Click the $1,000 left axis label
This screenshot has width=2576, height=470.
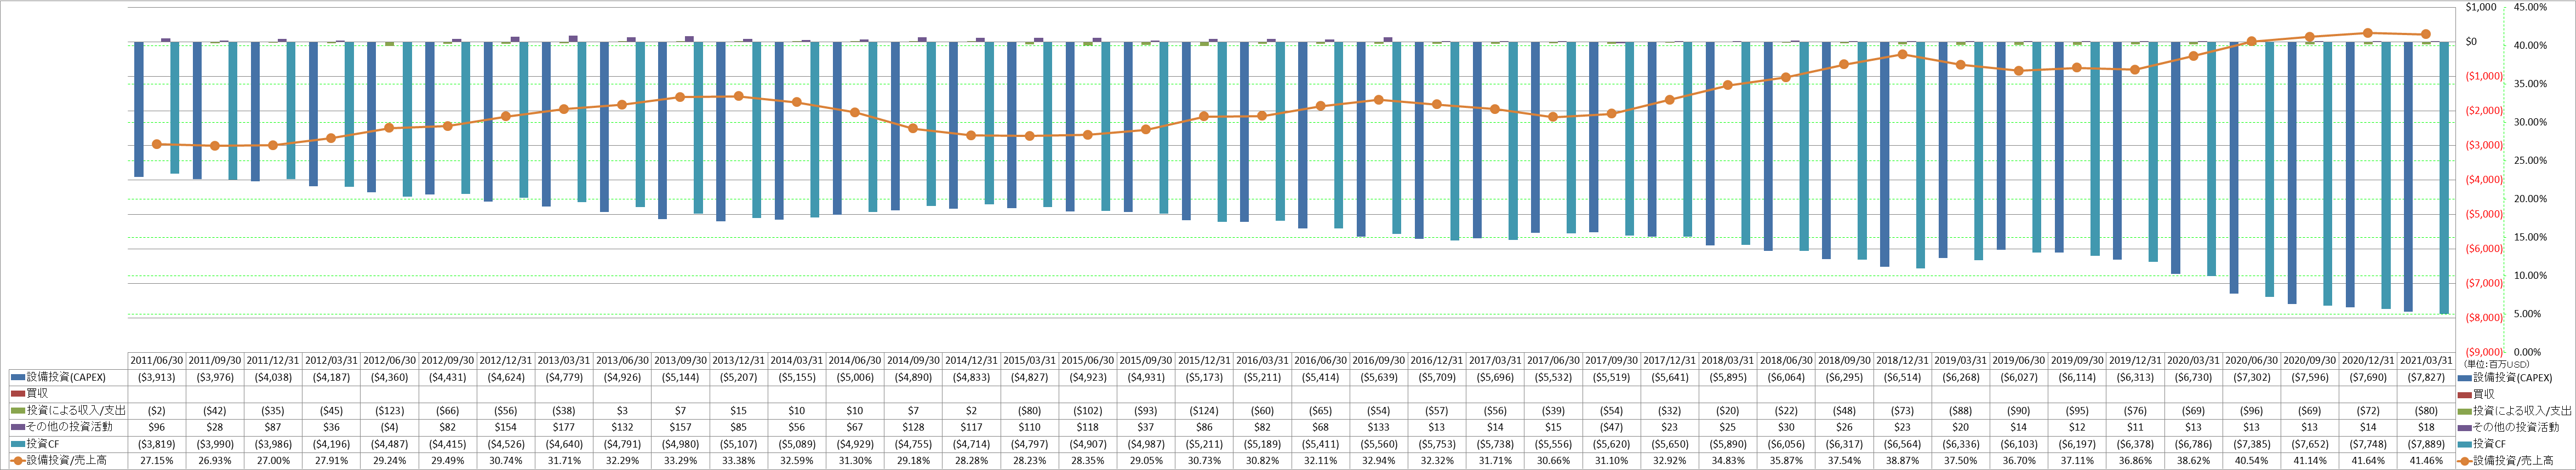tap(2481, 7)
